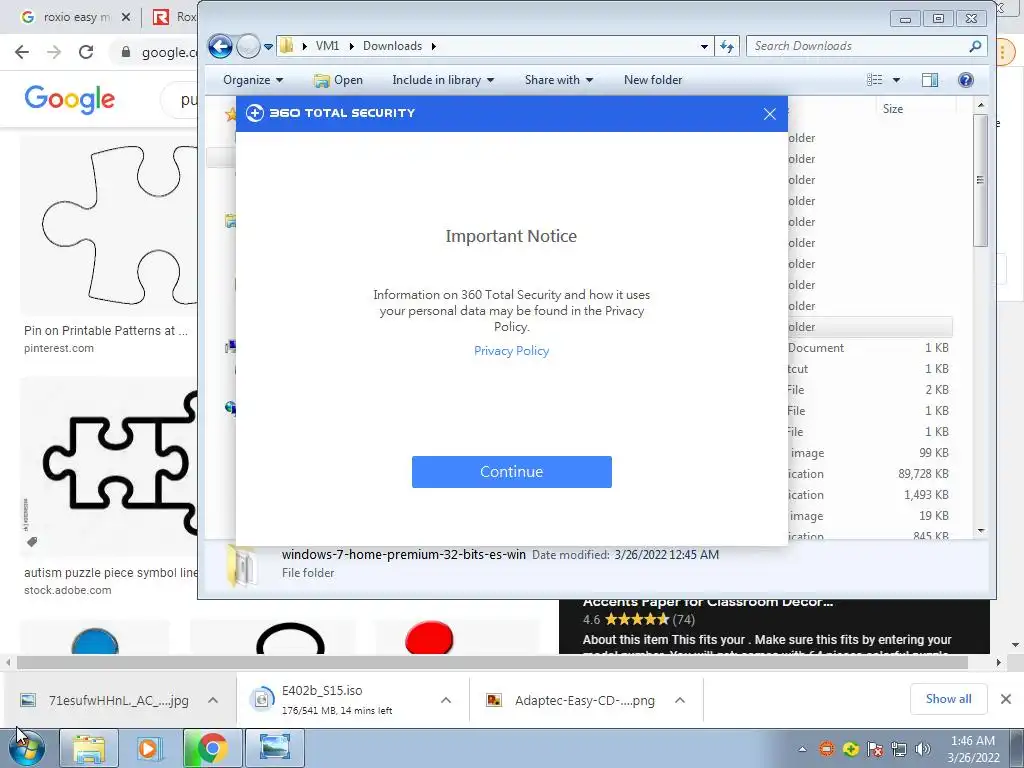The width and height of the screenshot is (1024, 768).
Task: Click Chrome forward arrow
Action: coord(54,52)
